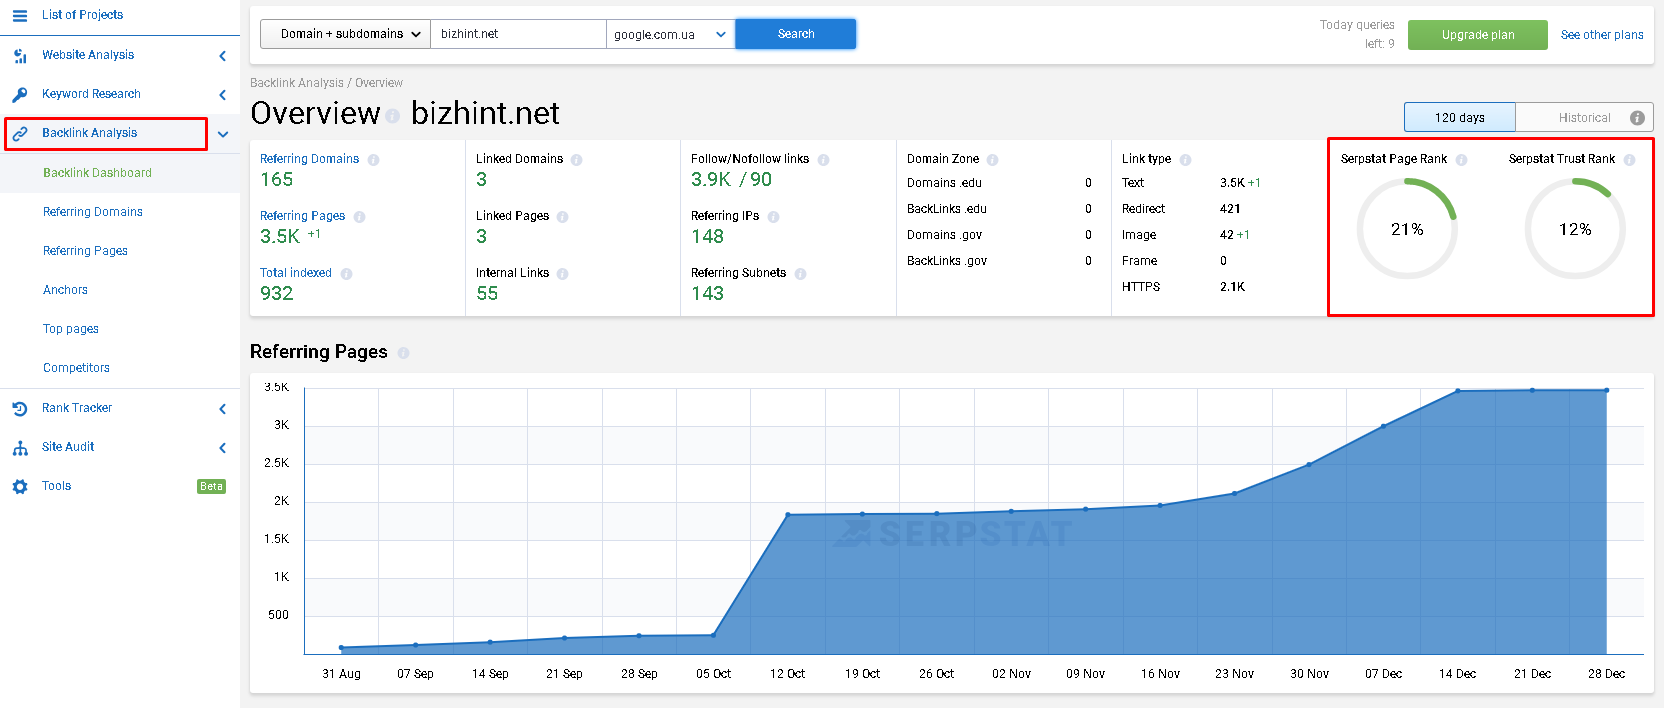Click the Site Audit hierarchy icon
This screenshot has height=708, width=1664.
pos(20,448)
